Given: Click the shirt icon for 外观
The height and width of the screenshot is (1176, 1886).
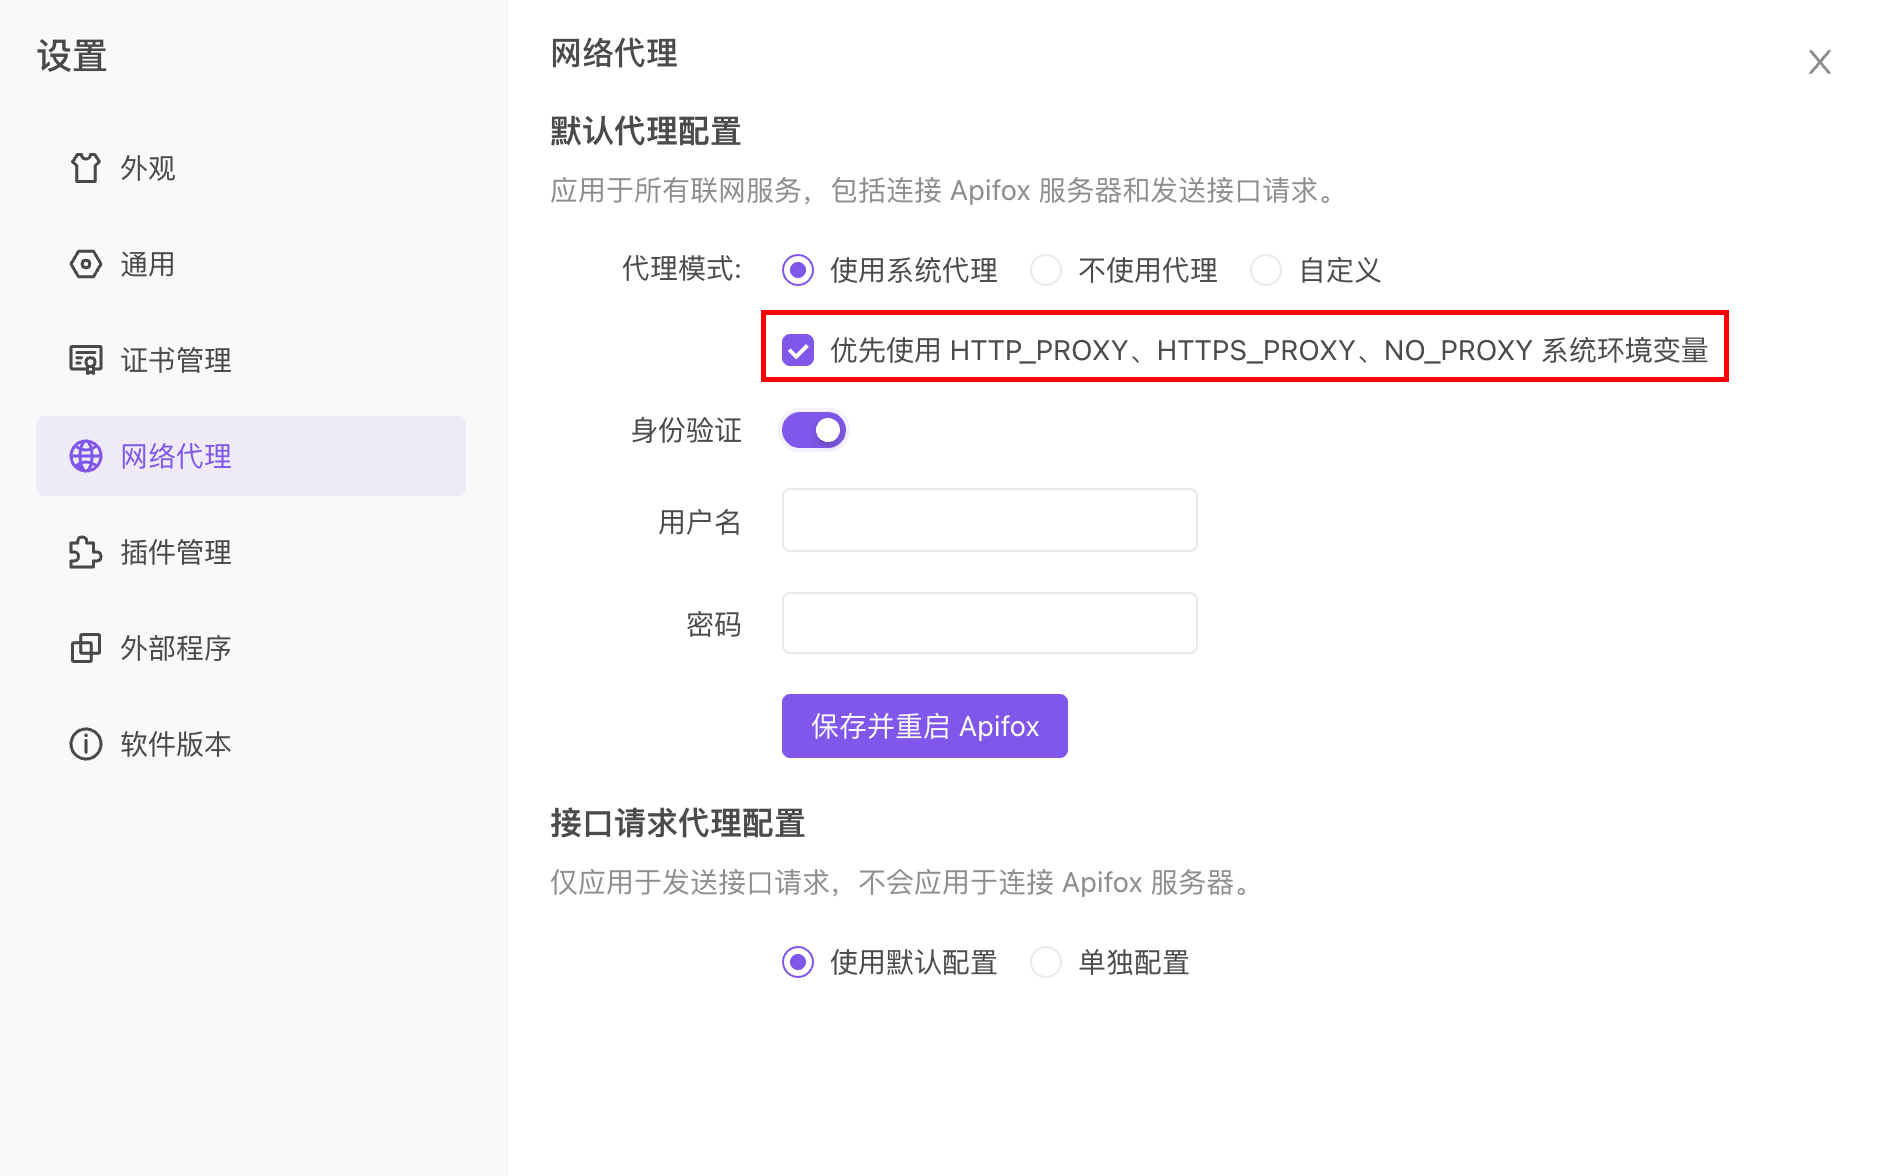Looking at the screenshot, I should click(x=86, y=168).
